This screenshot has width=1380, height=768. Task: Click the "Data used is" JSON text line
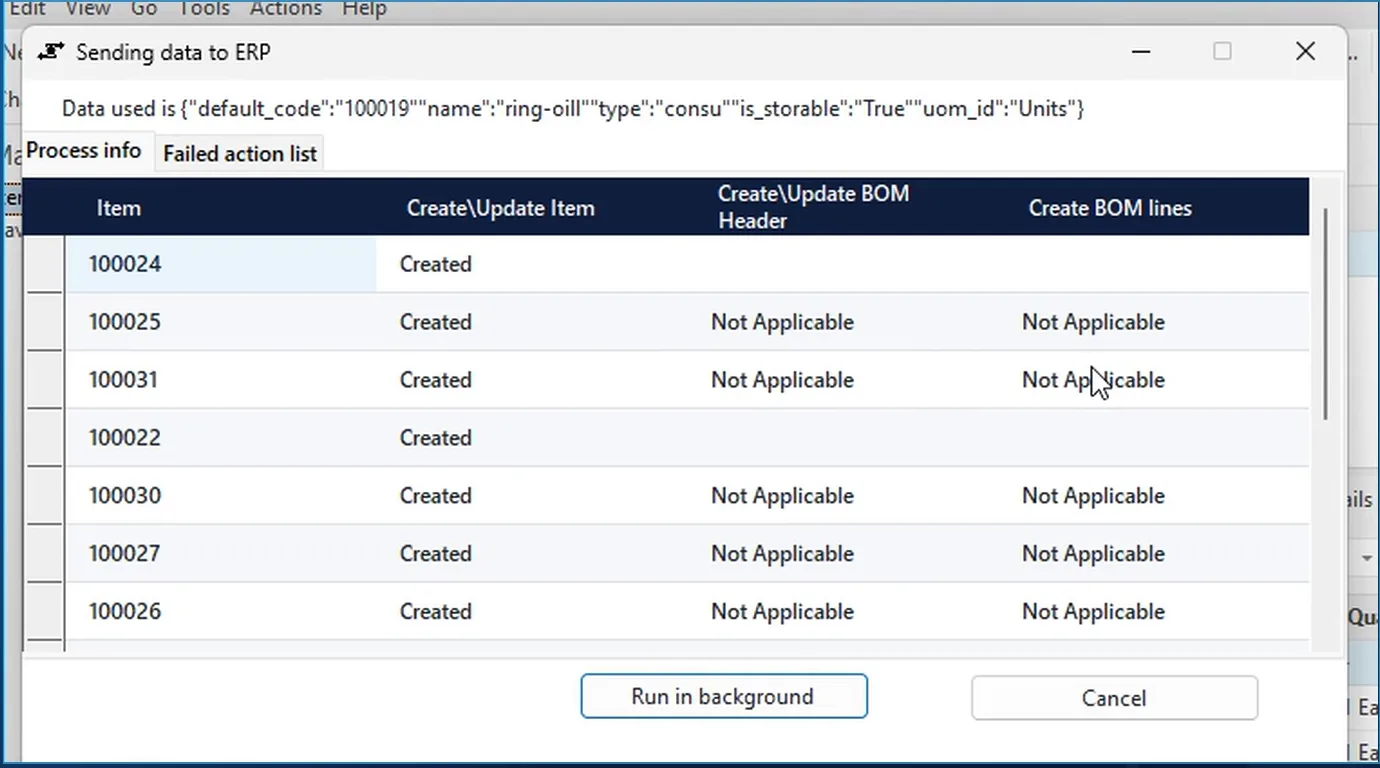(x=573, y=108)
